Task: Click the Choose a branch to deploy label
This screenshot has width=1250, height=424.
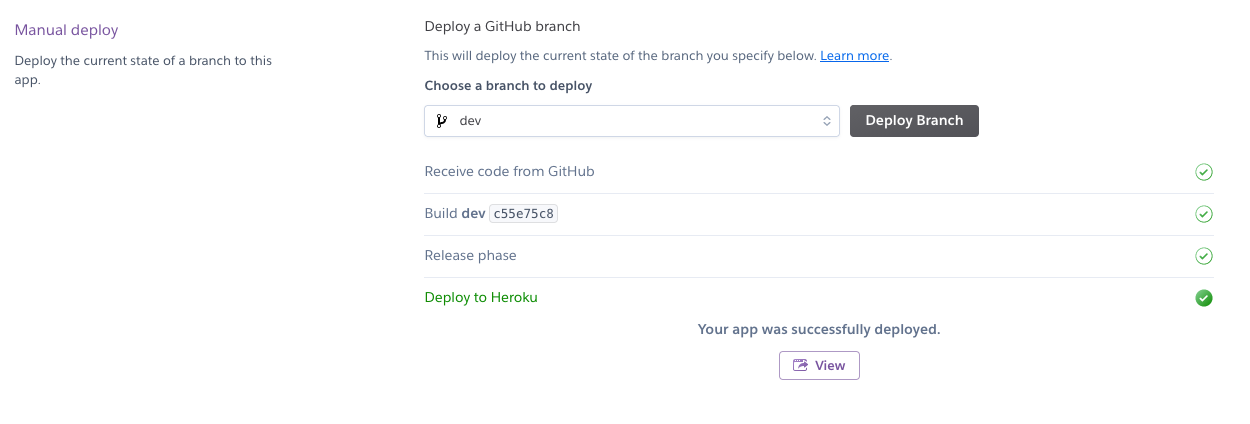Action: click(508, 86)
